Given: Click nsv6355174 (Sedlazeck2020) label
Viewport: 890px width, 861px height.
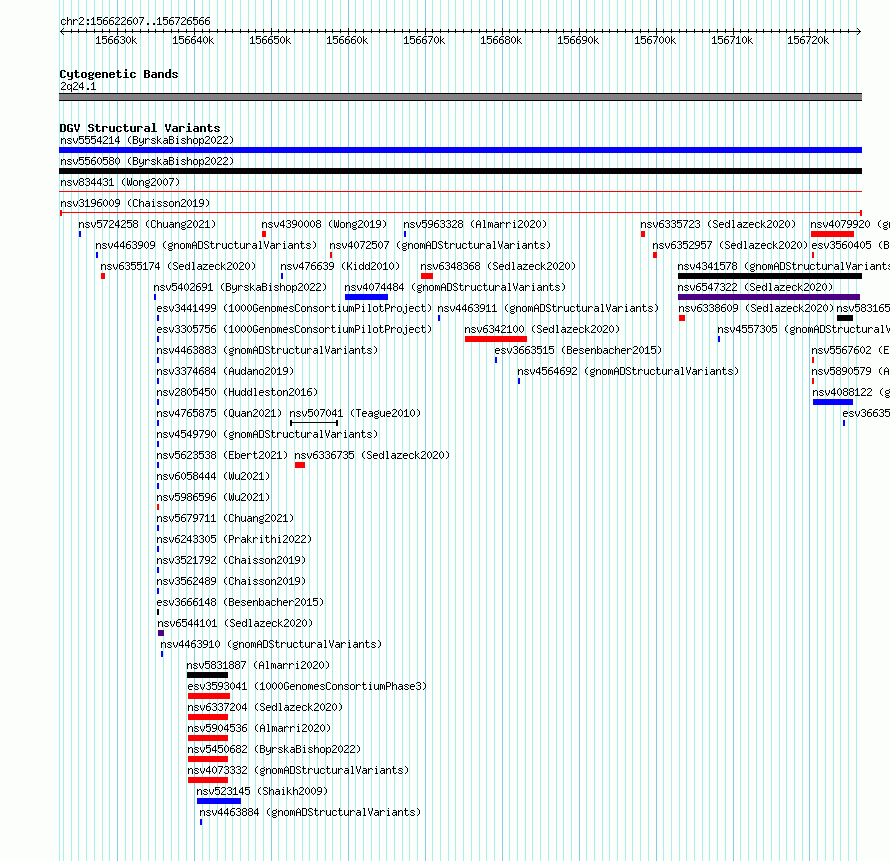Looking at the screenshot, I should pyautogui.click(x=178, y=266).
